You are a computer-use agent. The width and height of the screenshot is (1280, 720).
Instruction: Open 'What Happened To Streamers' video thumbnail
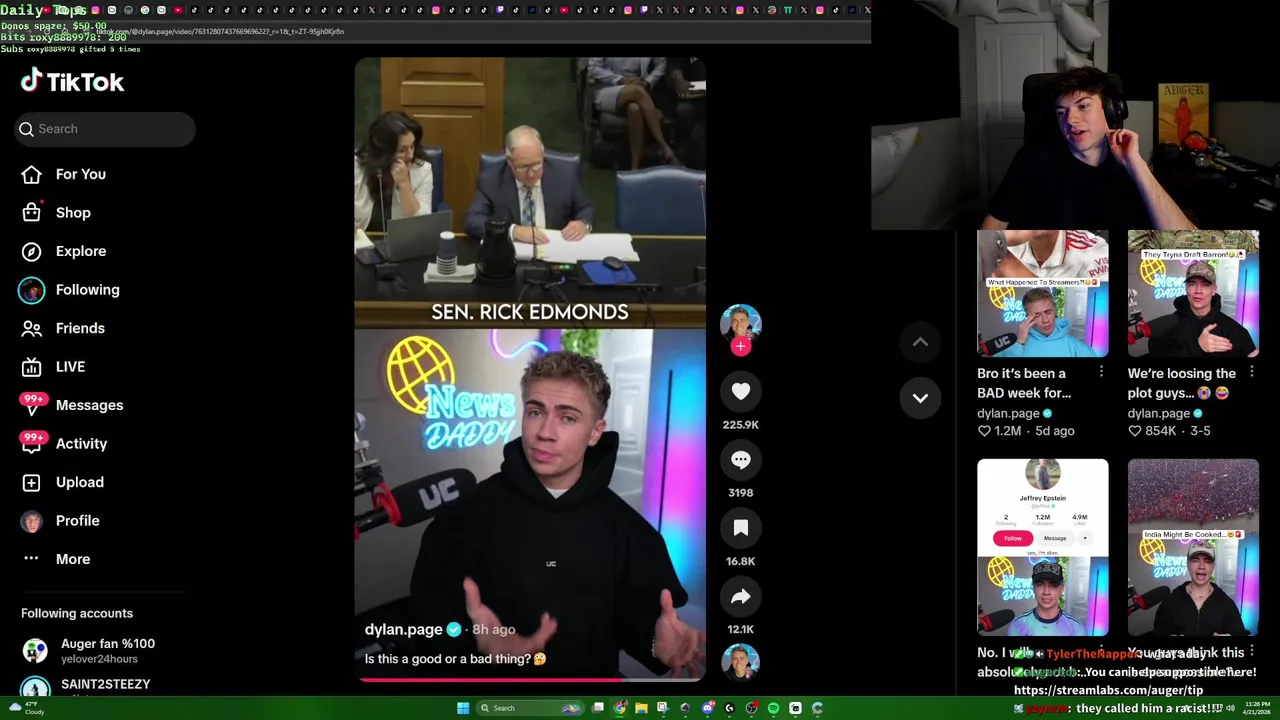pyautogui.click(x=1042, y=293)
